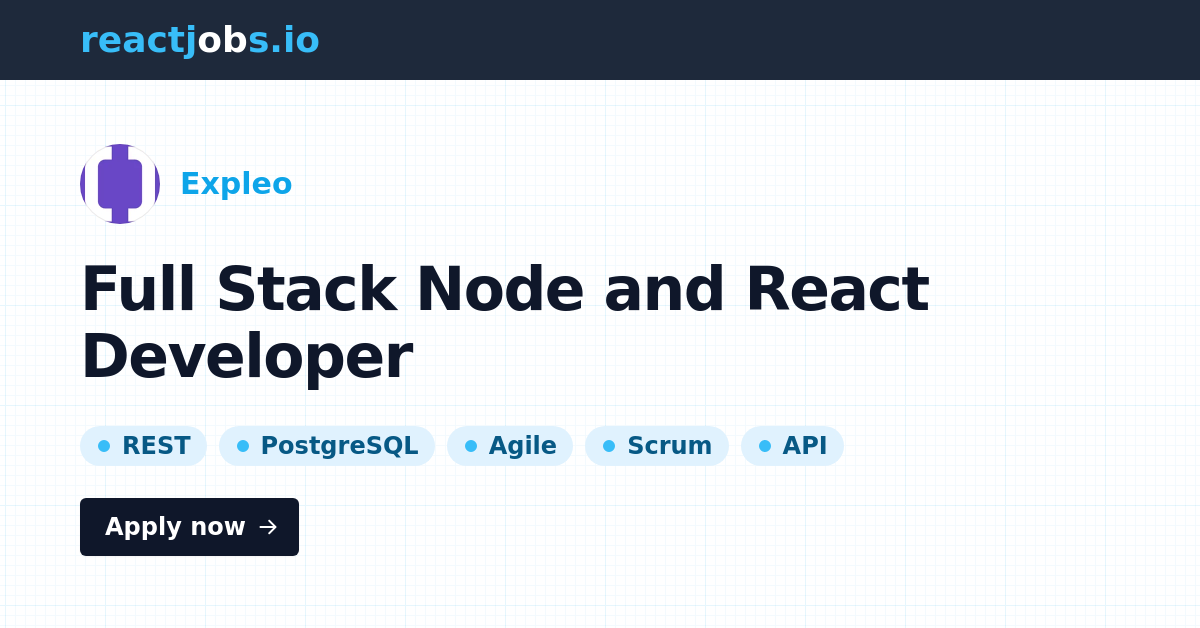Open the reactjobs.io home page
This screenshot has height=628, width=1200.
pyautogui.click(x=200, y=40)
